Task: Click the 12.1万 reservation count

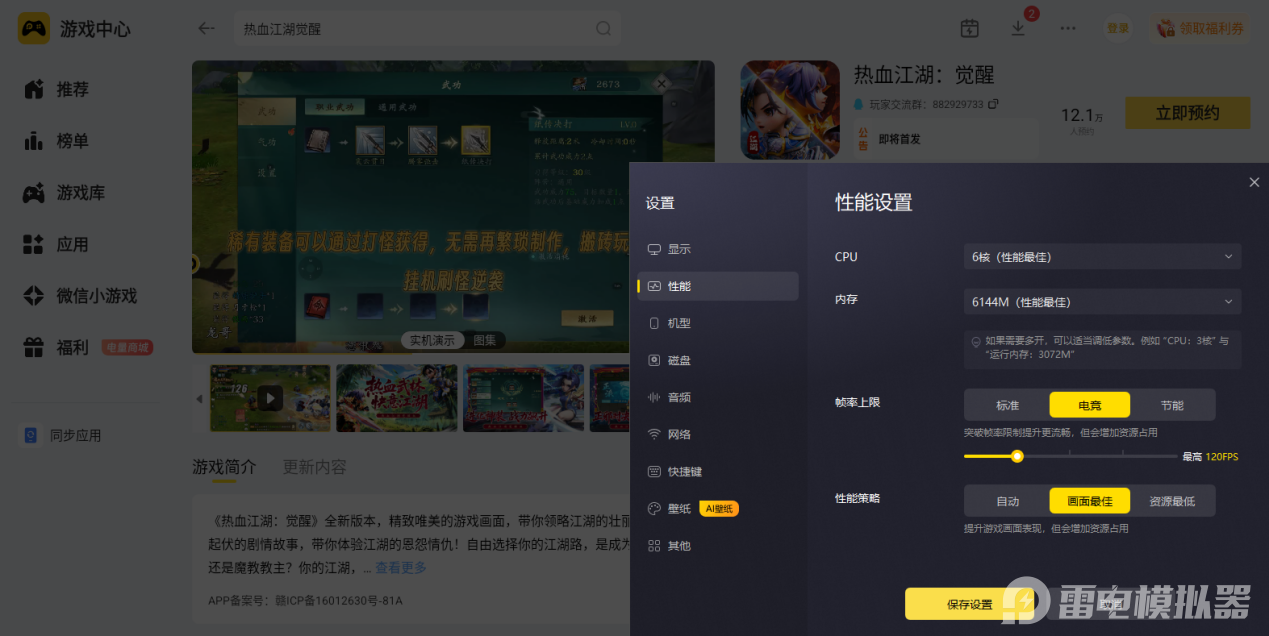Action: click(1082, 116)
